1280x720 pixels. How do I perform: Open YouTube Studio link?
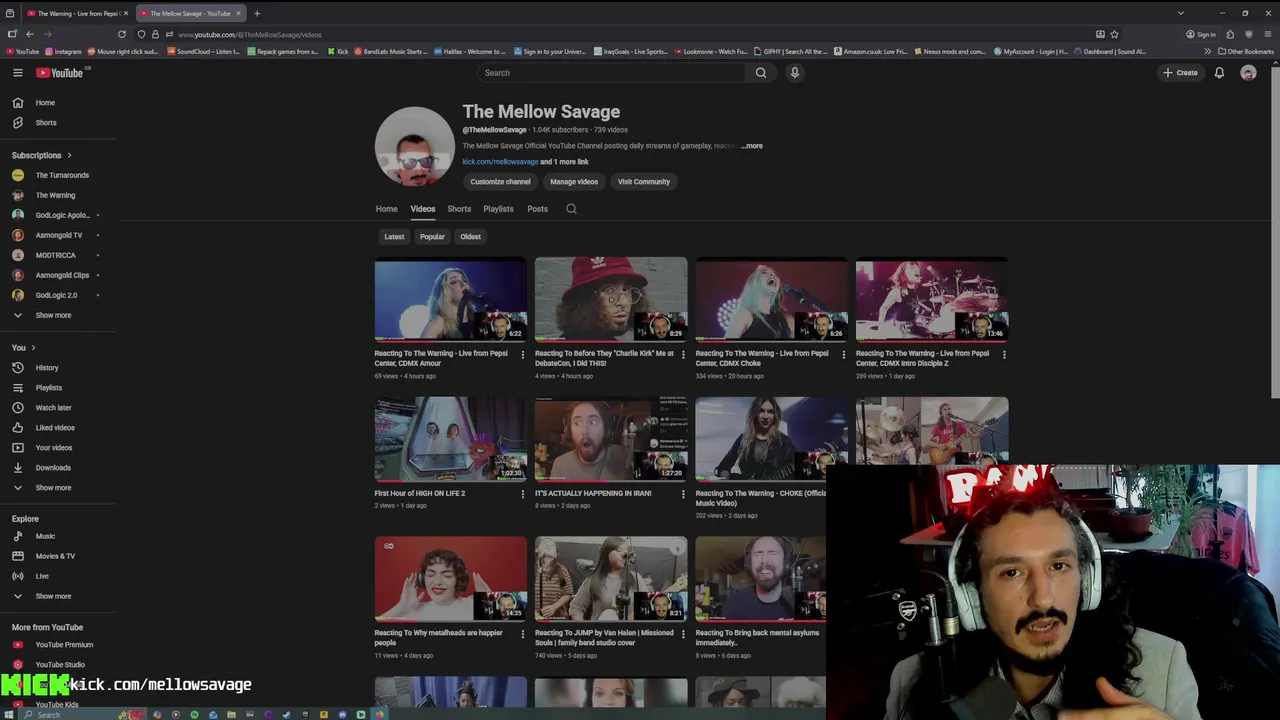point(60,664)
